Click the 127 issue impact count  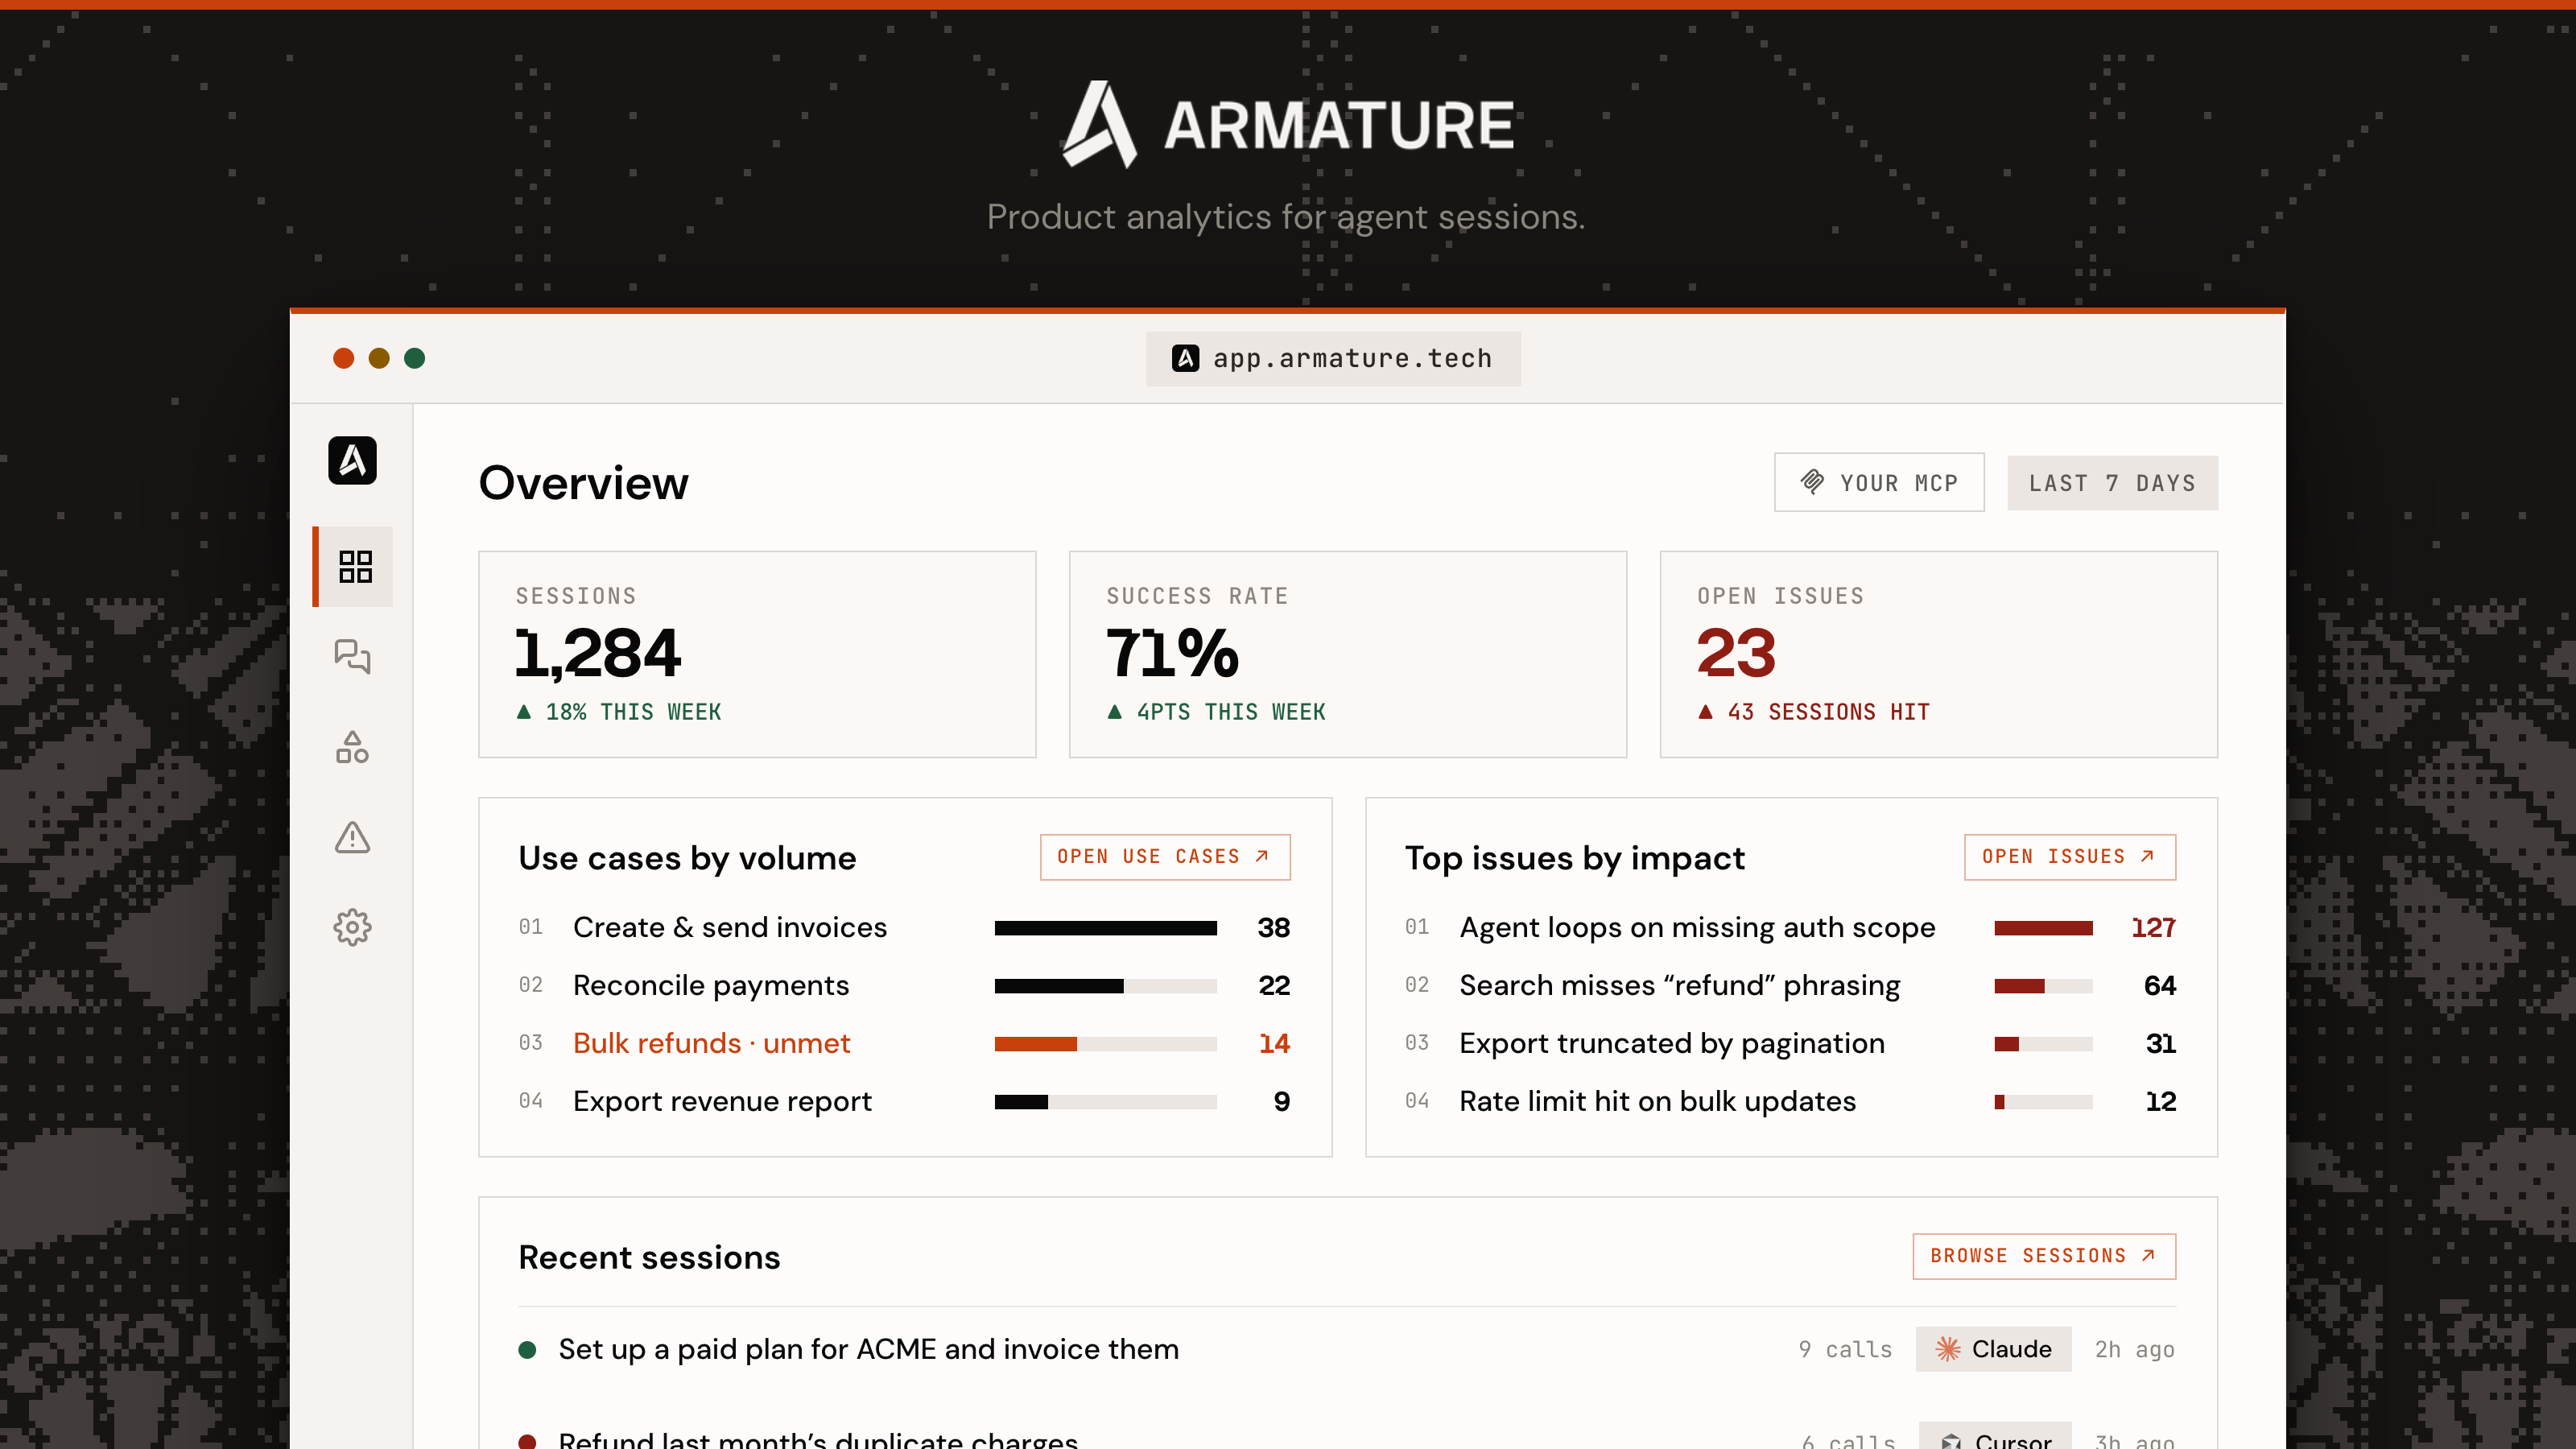[2153, 927]
